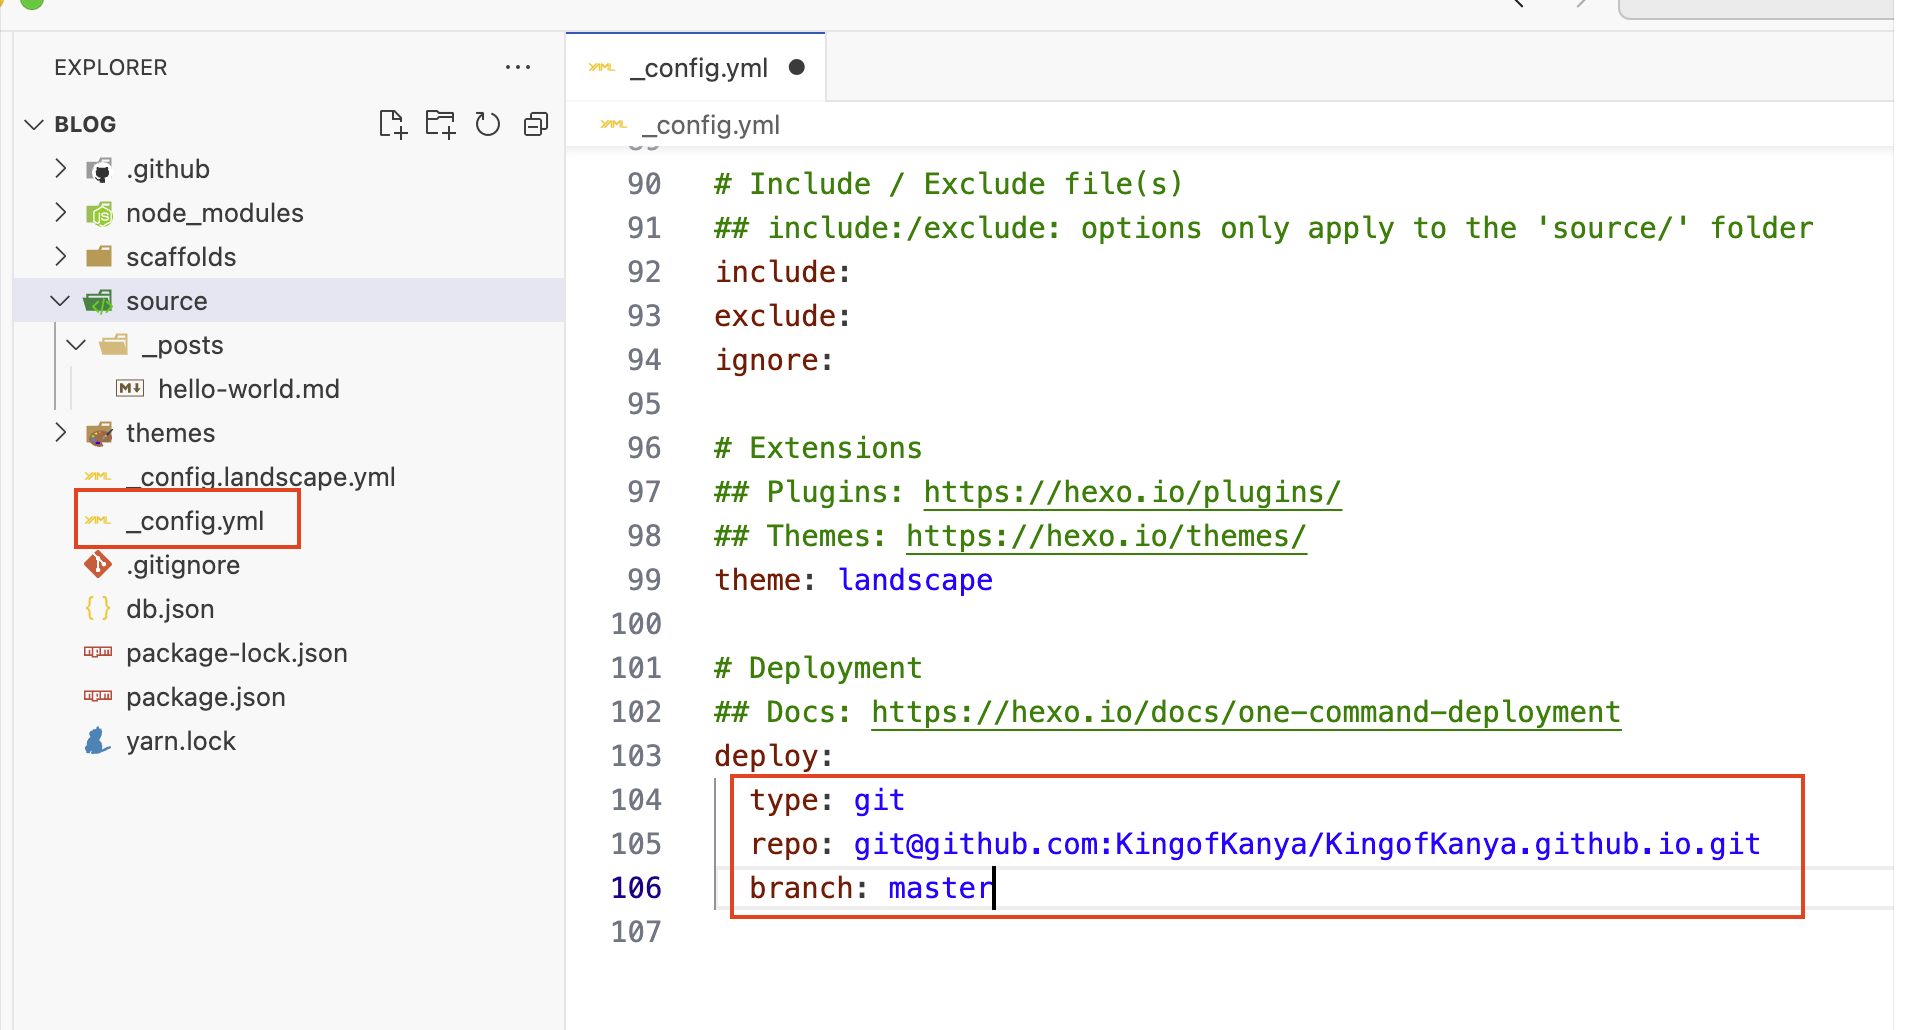This screenshot has height=1030, width=1922.
Task: Click the unsaved dot on _config.yml tab
Action: (x=797, y=67)
